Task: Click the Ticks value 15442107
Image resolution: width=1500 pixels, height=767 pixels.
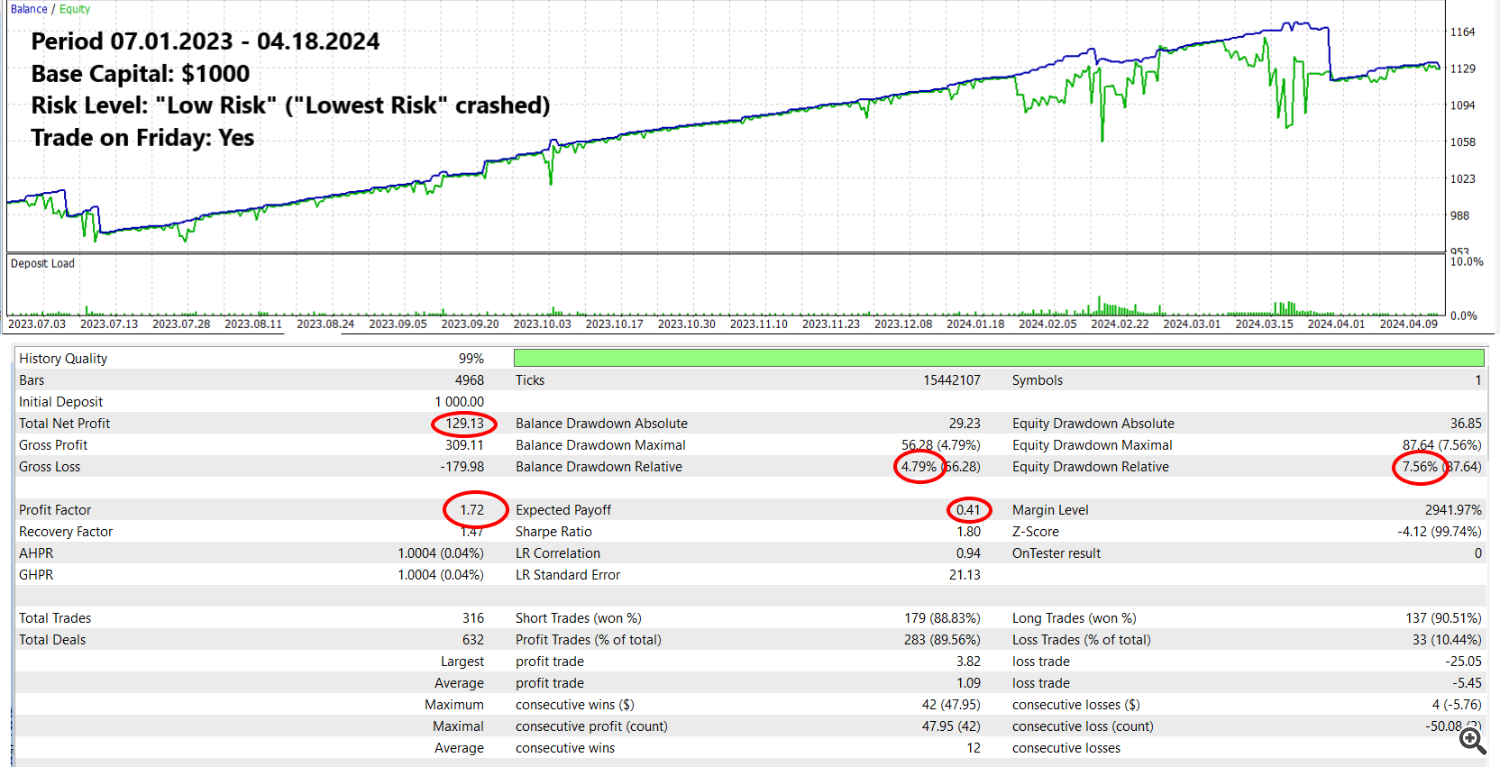Action: (x=953, y=380)
